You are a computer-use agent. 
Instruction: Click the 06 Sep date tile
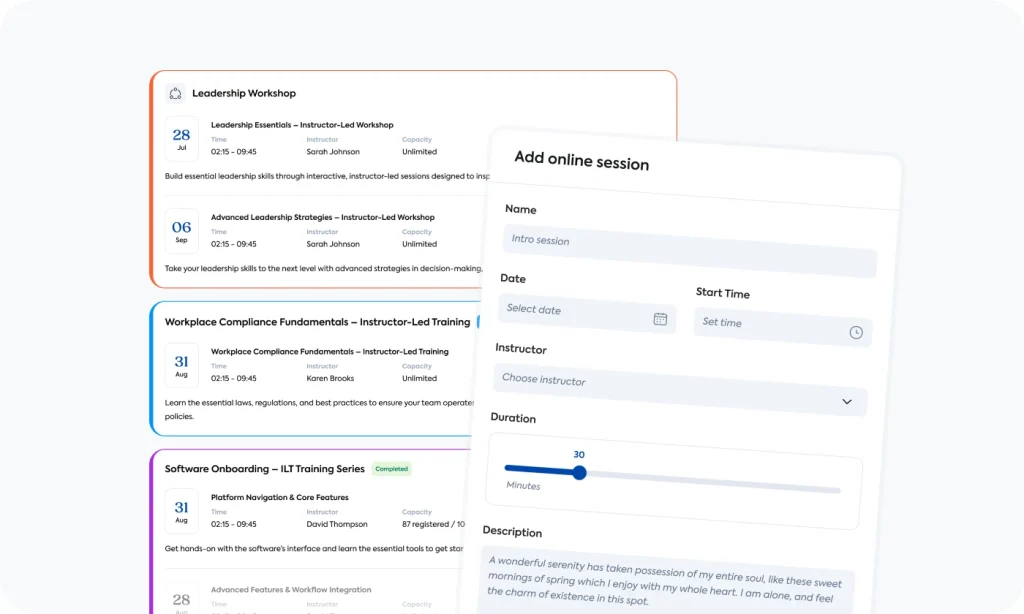click(x=181, y=230)
